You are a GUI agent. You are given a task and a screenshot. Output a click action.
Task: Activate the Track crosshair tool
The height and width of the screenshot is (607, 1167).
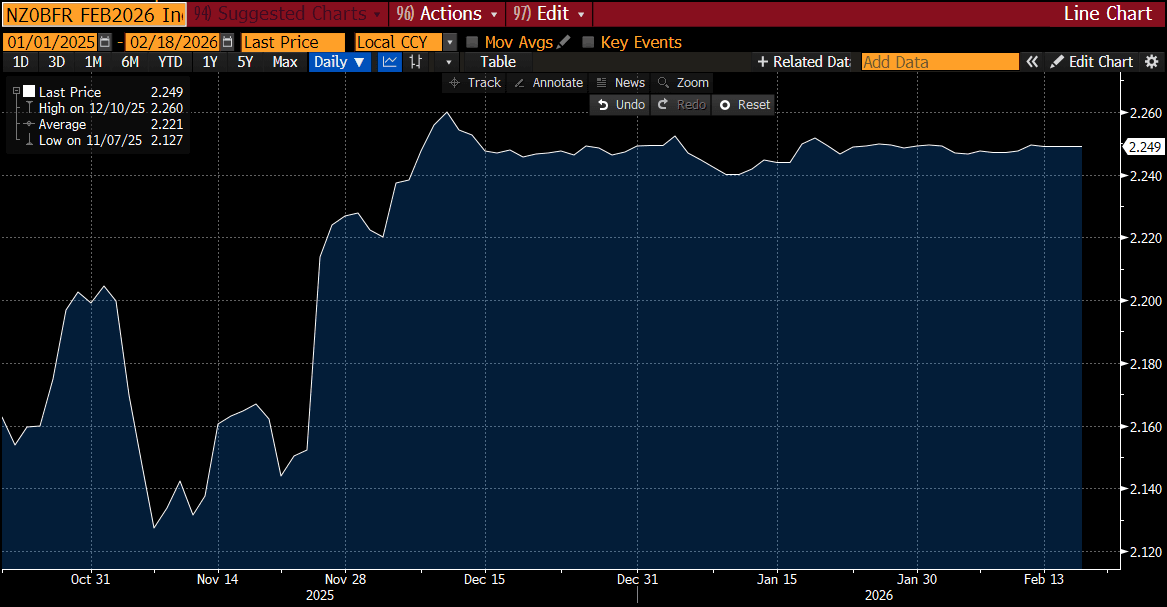click(x=475, y=83)
